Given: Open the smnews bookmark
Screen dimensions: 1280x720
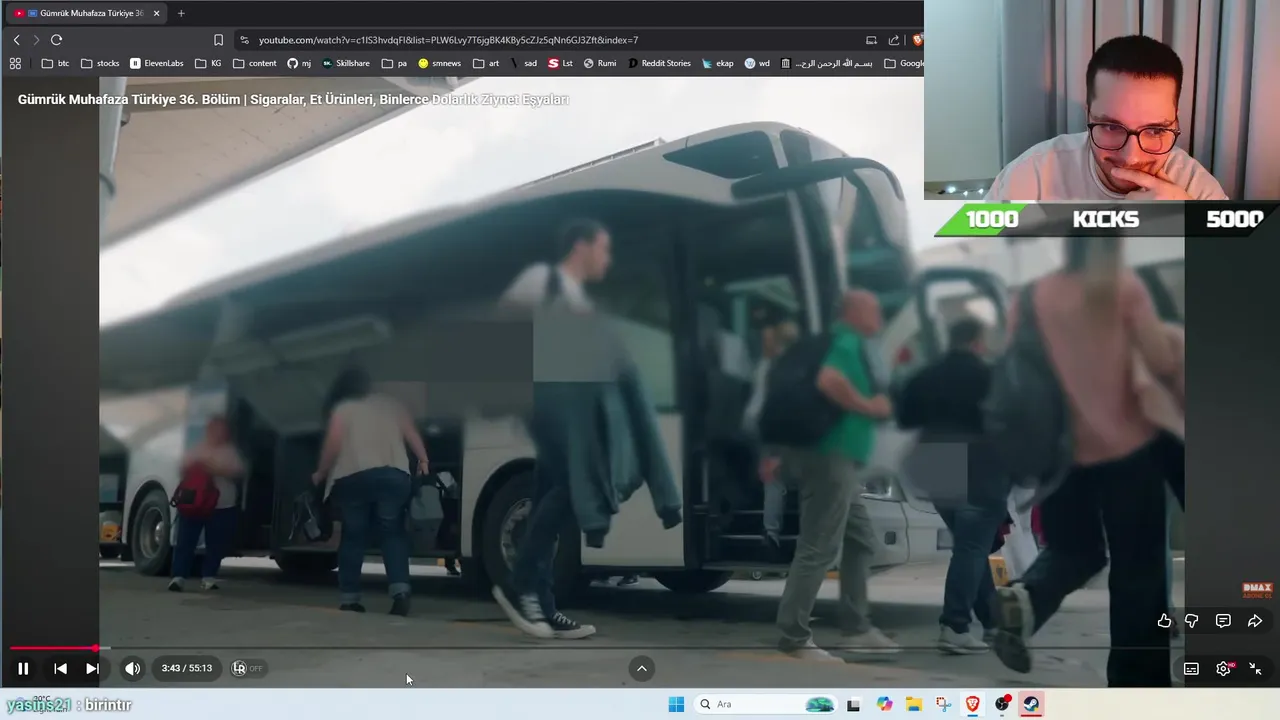Looking at the screenshot, I should click(x=440, y=63).
